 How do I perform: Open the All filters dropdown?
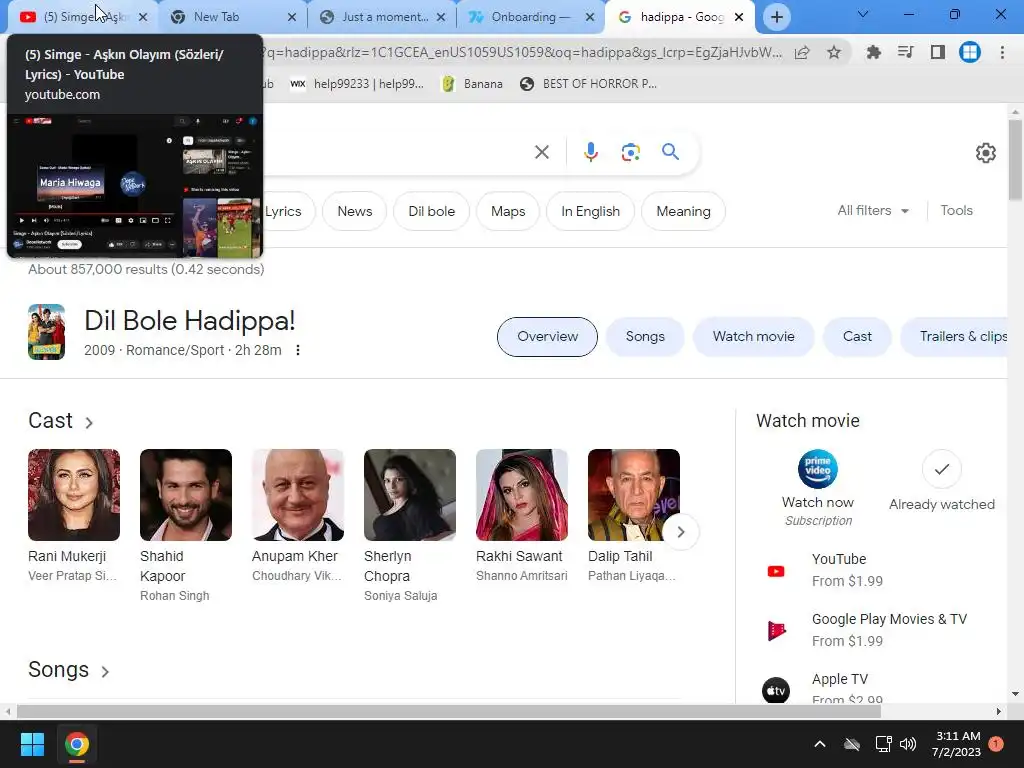click(873, 210)
